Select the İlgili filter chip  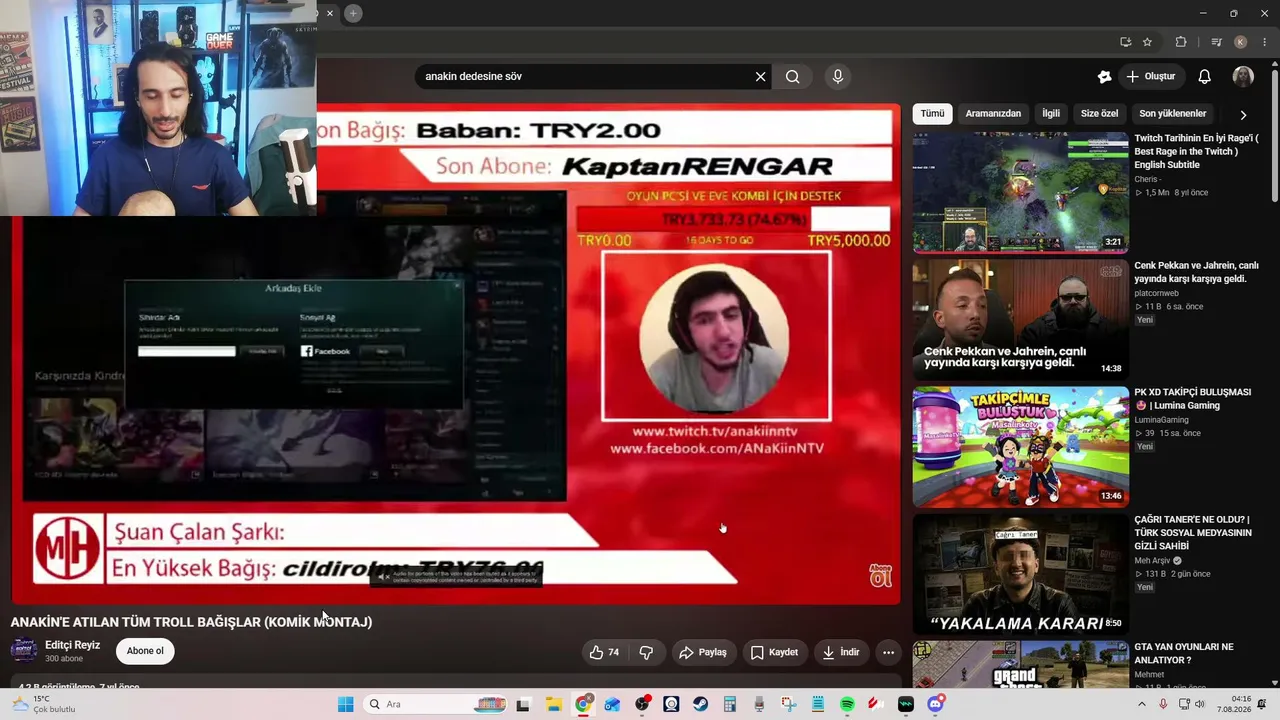click(x=1051, y=113)
